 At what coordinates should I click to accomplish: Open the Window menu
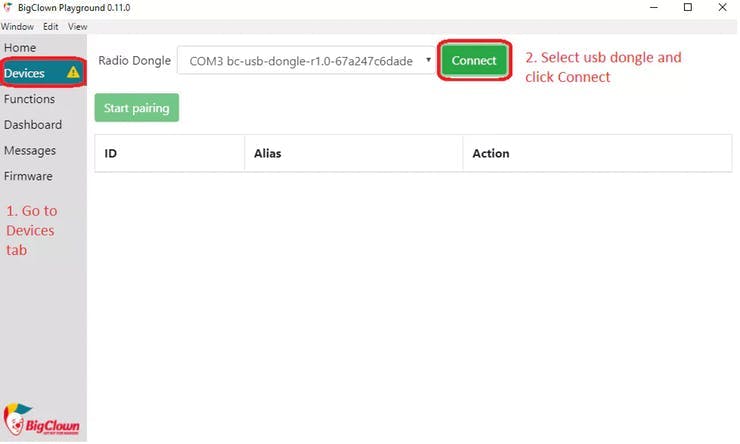(17, 26)
